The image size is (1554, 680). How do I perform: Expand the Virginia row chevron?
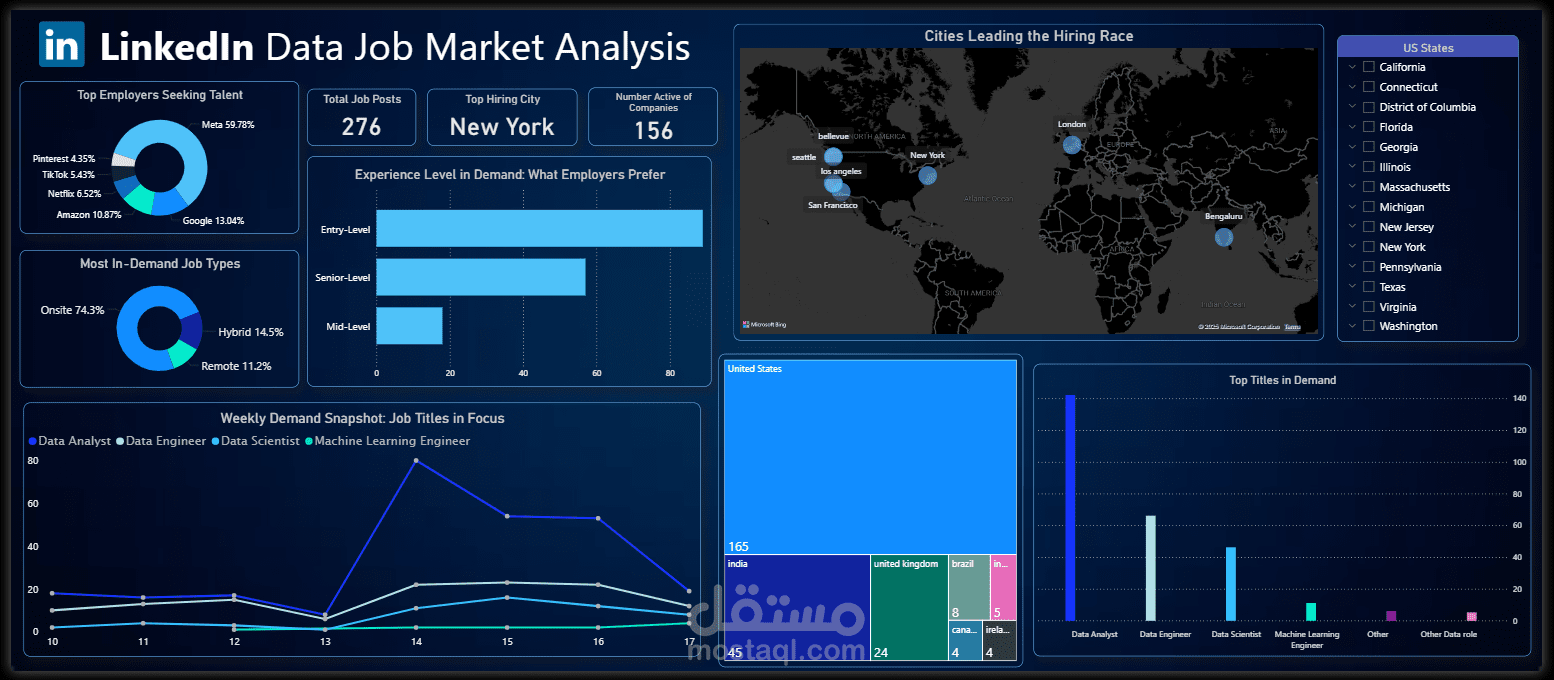[x=1352, y=307]
